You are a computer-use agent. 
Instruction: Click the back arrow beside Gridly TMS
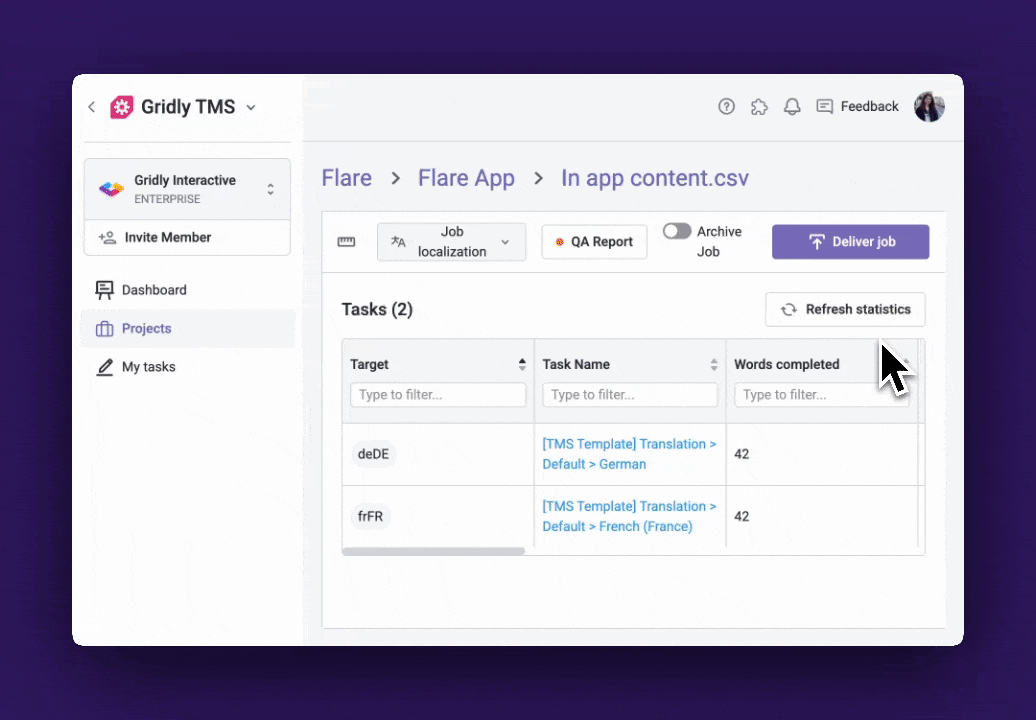coord(91,107)
